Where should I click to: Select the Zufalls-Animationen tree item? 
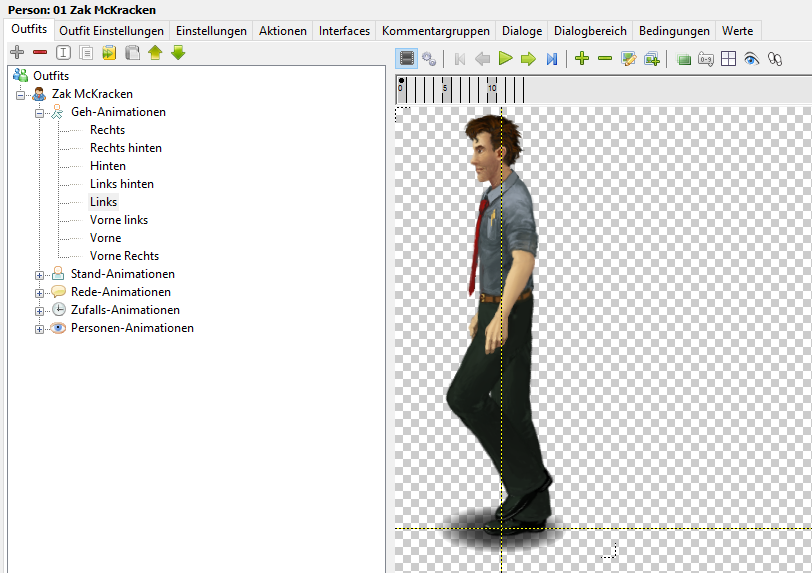click(125, 310)
